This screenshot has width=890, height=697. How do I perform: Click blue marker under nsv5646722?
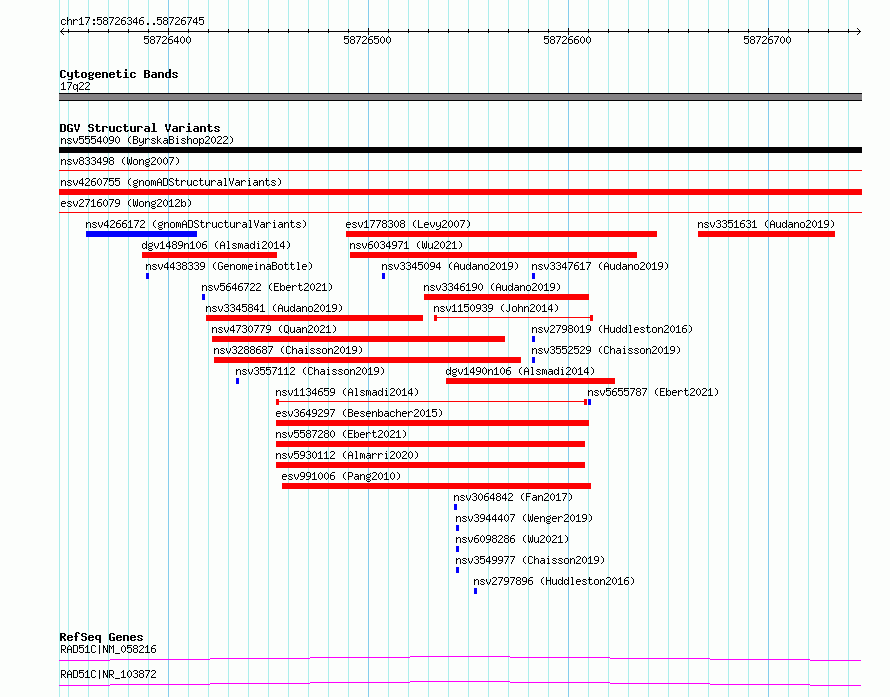pos(204,297)
